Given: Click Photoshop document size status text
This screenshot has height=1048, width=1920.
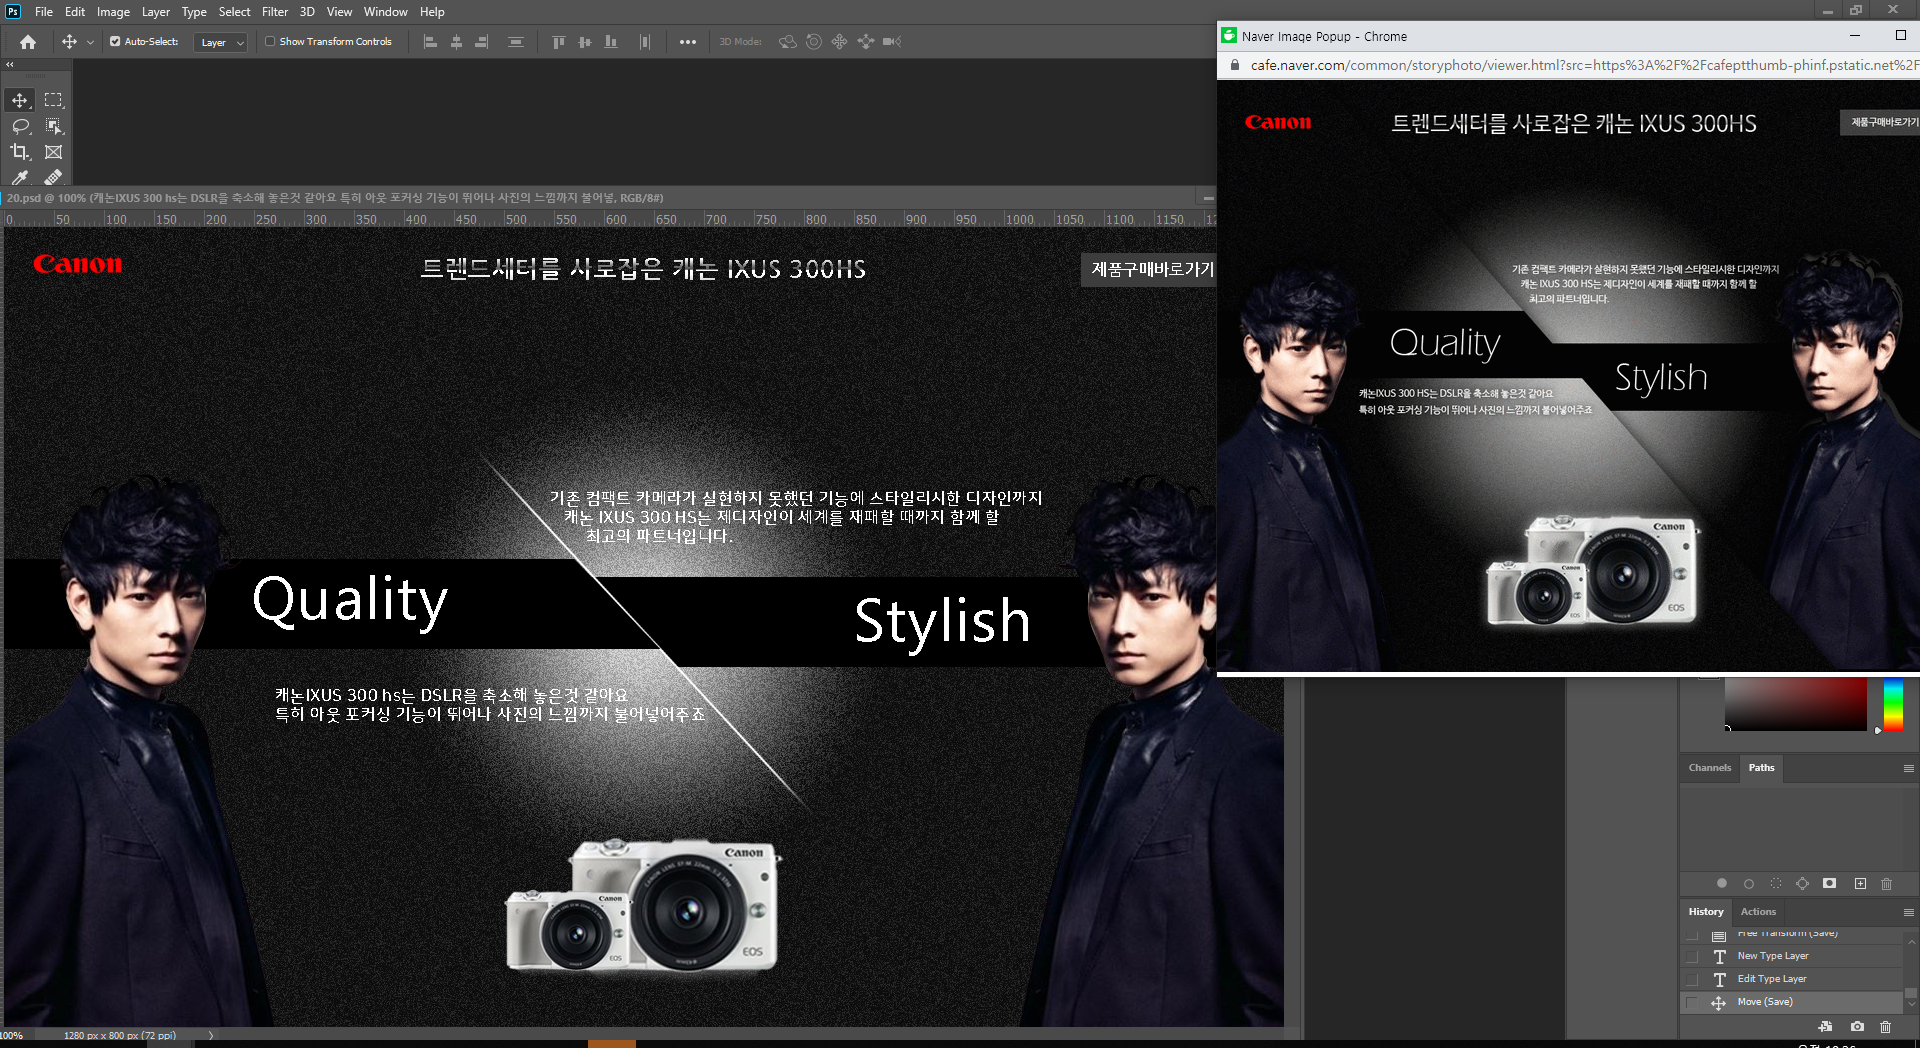Looking at the screenshot, I should [x=120, y=1035].
